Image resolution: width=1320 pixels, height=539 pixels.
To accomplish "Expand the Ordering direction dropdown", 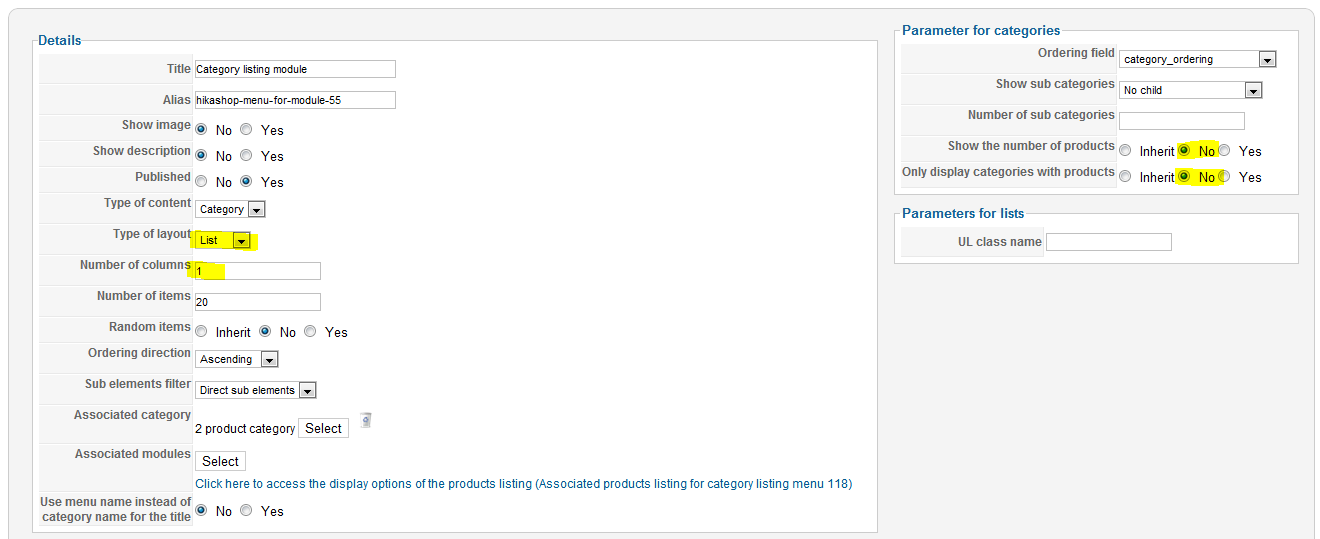I will pos(237,359).
